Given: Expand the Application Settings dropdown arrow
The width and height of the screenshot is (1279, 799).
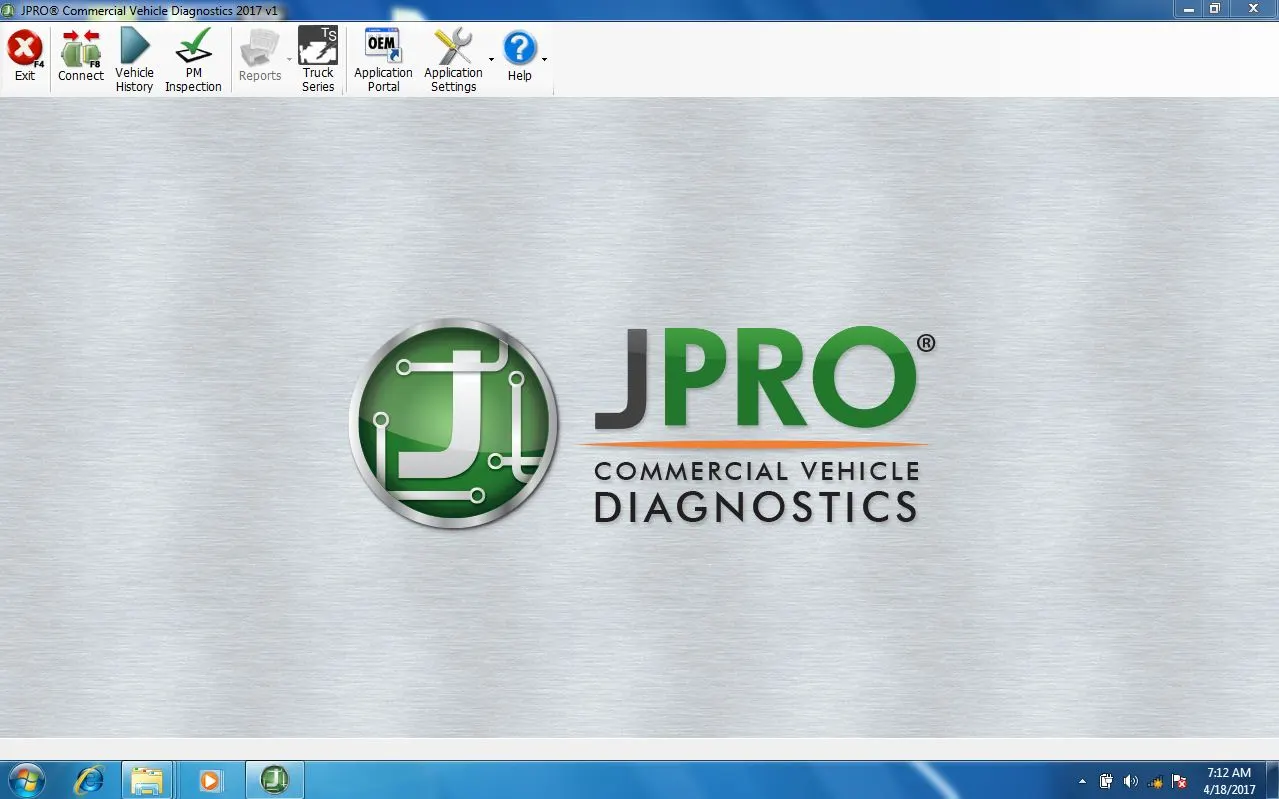Looking at the screenshot, I should tap(491, 60).
